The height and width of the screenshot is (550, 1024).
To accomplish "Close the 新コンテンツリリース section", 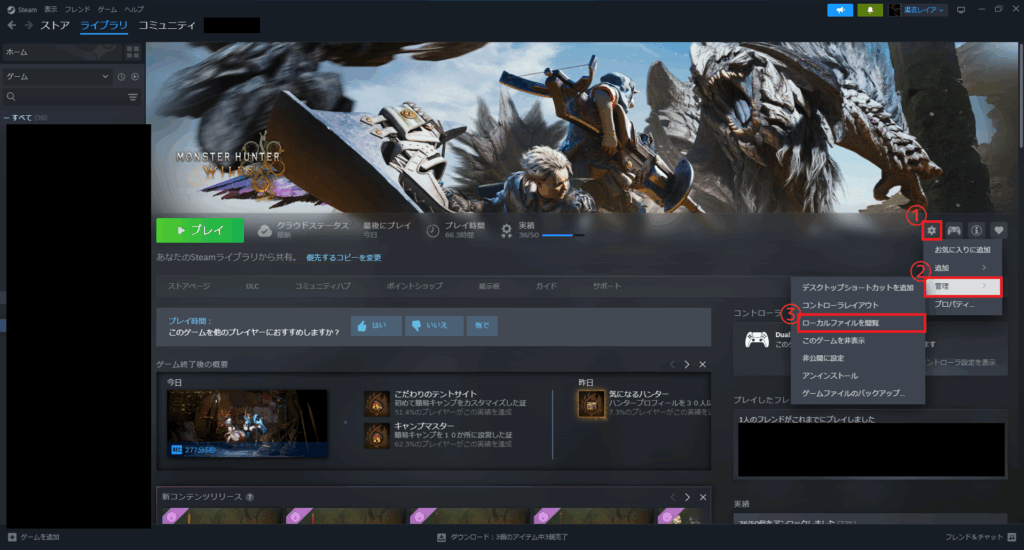I will click(x=703, y=497).
